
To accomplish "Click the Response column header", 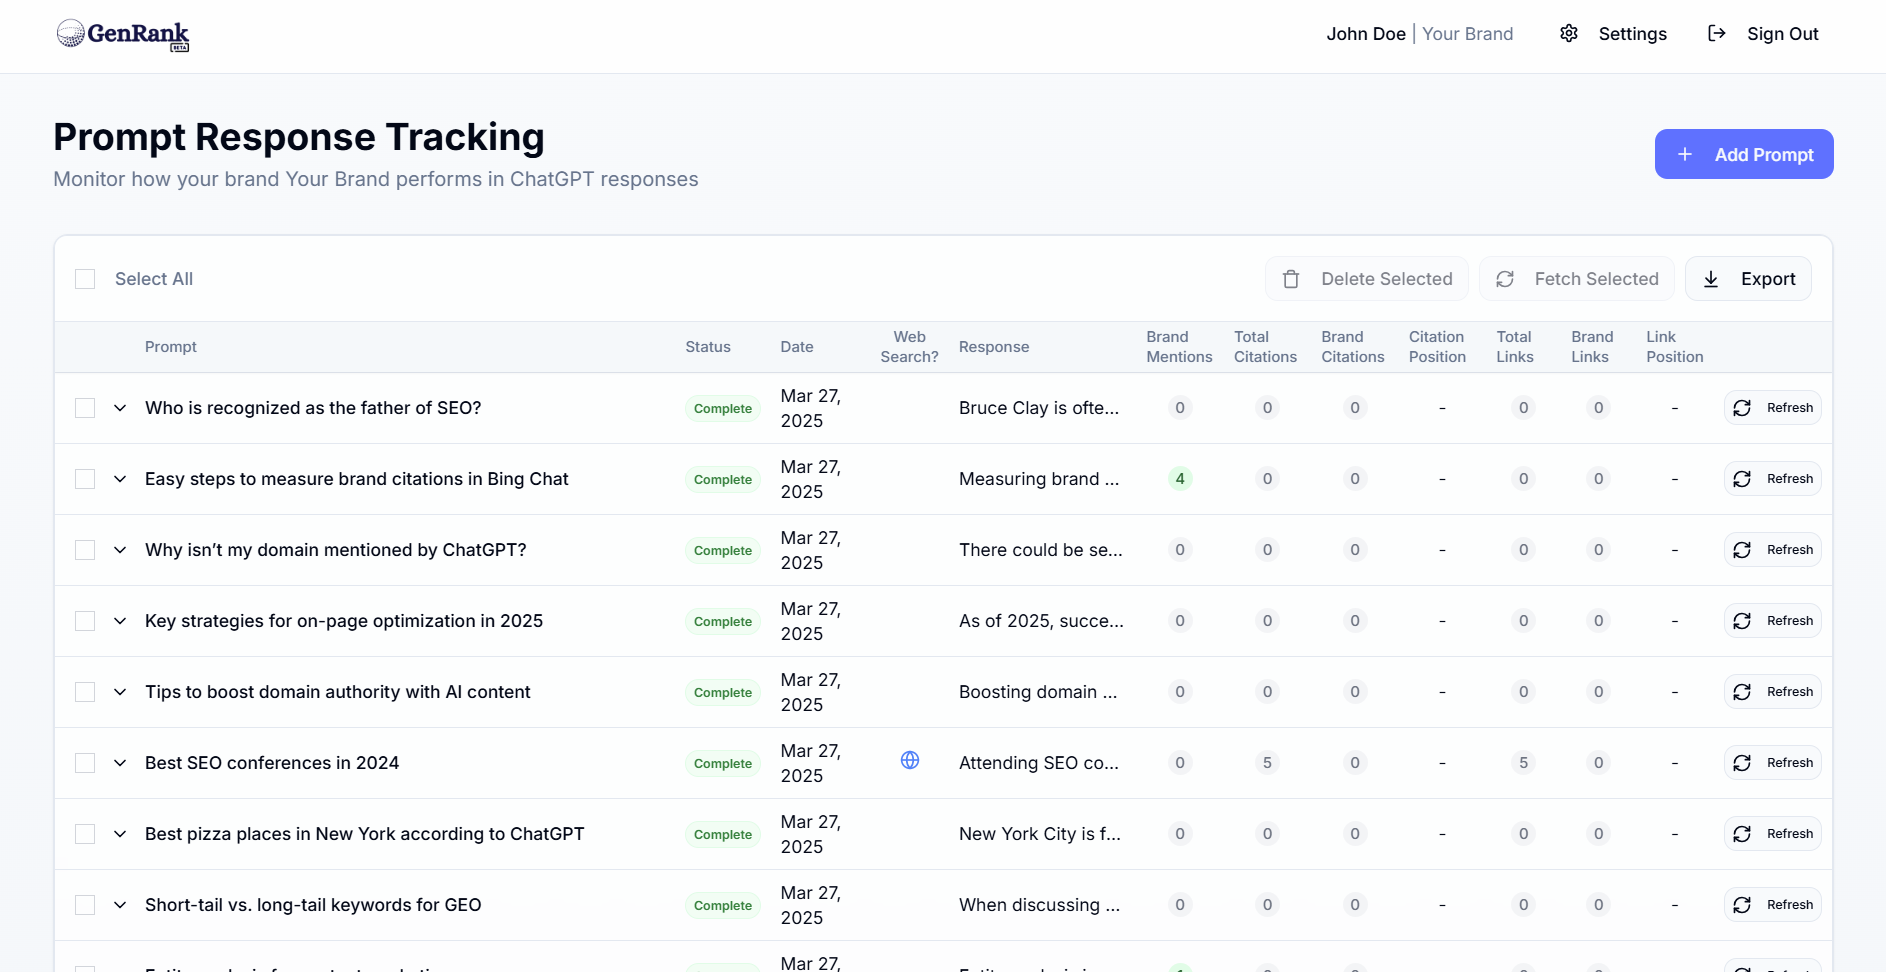I will (x=994, y=347).
